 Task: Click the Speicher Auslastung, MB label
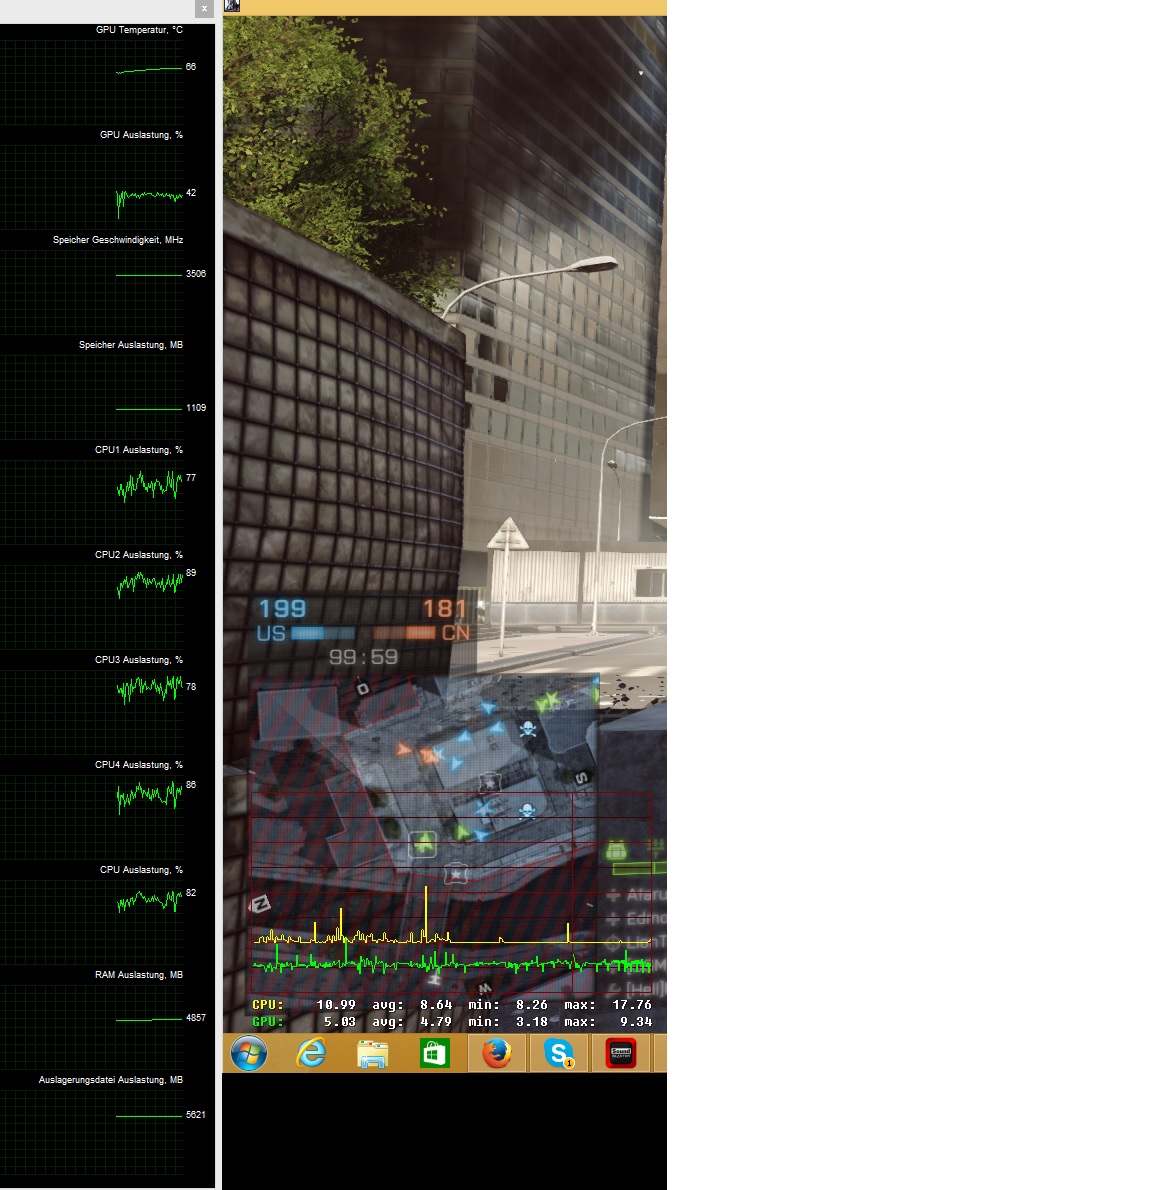coord(131,345)
